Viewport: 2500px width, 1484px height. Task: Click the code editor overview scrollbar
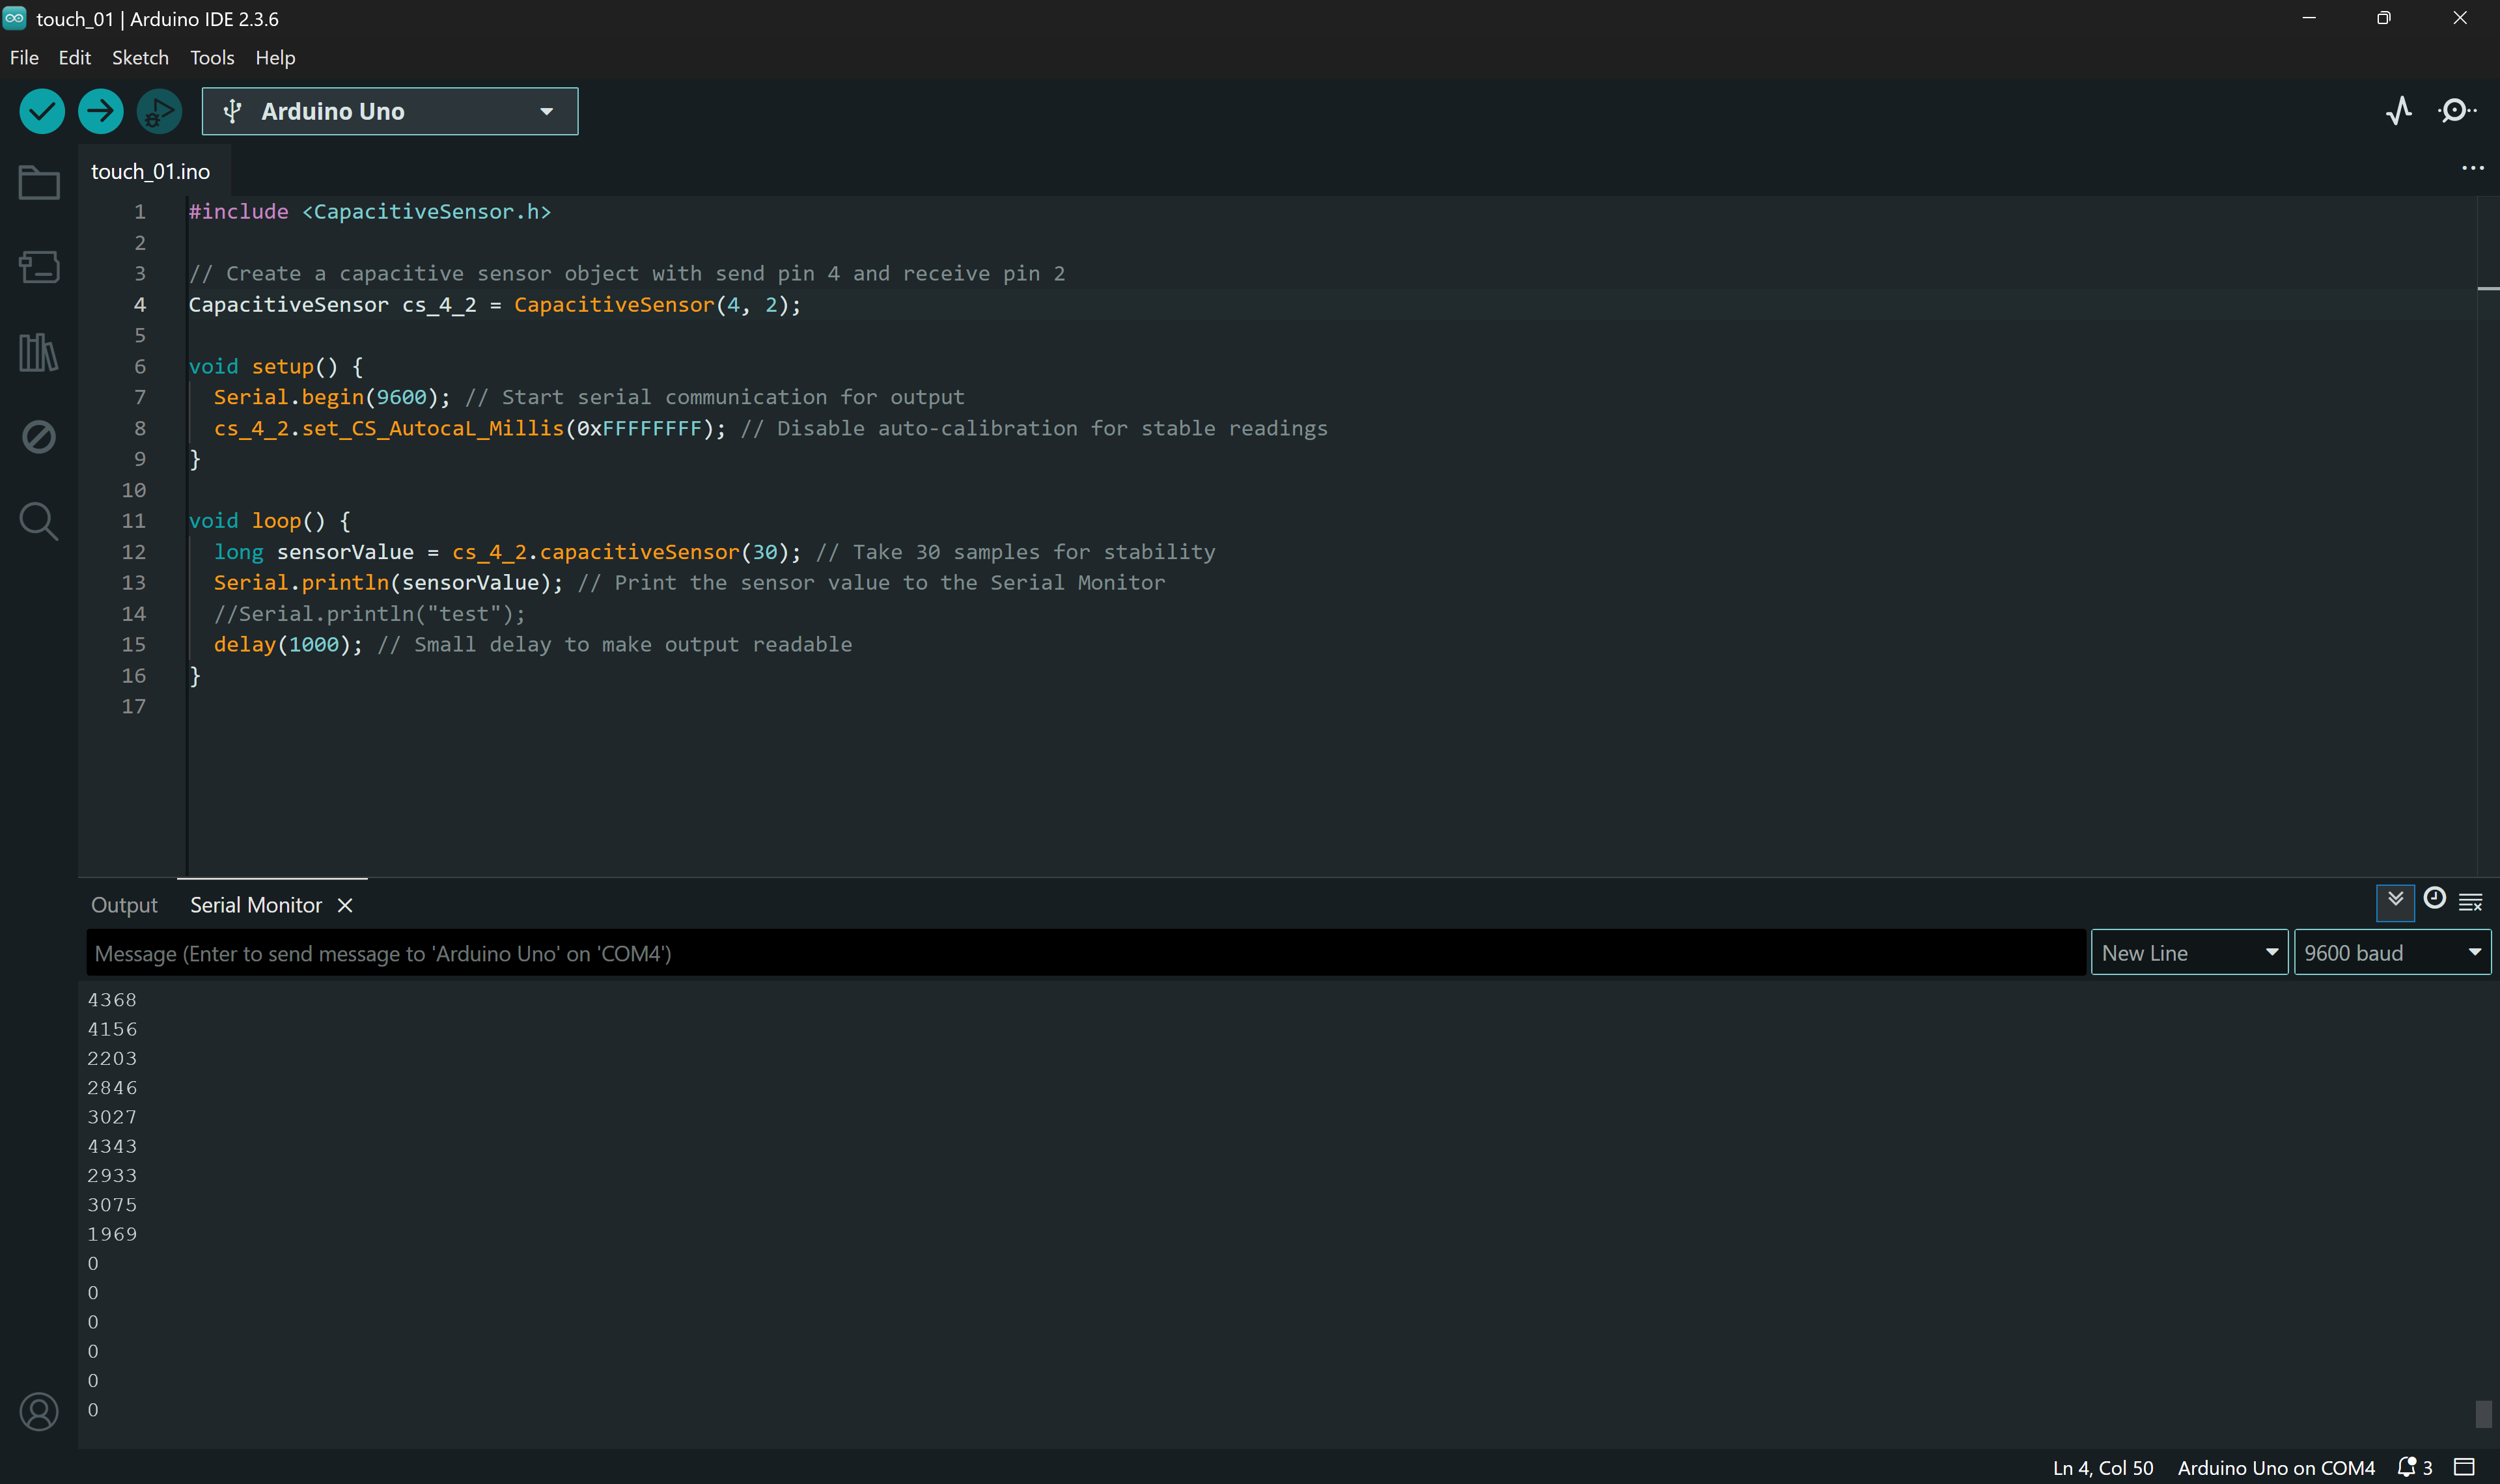tap(2488, 535)
